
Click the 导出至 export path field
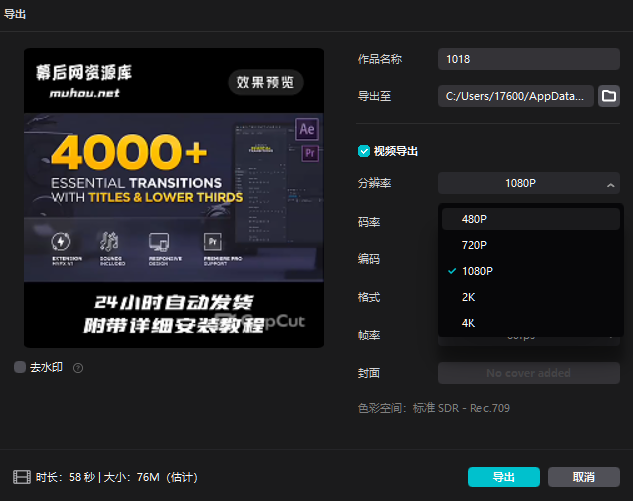[515, 96]
